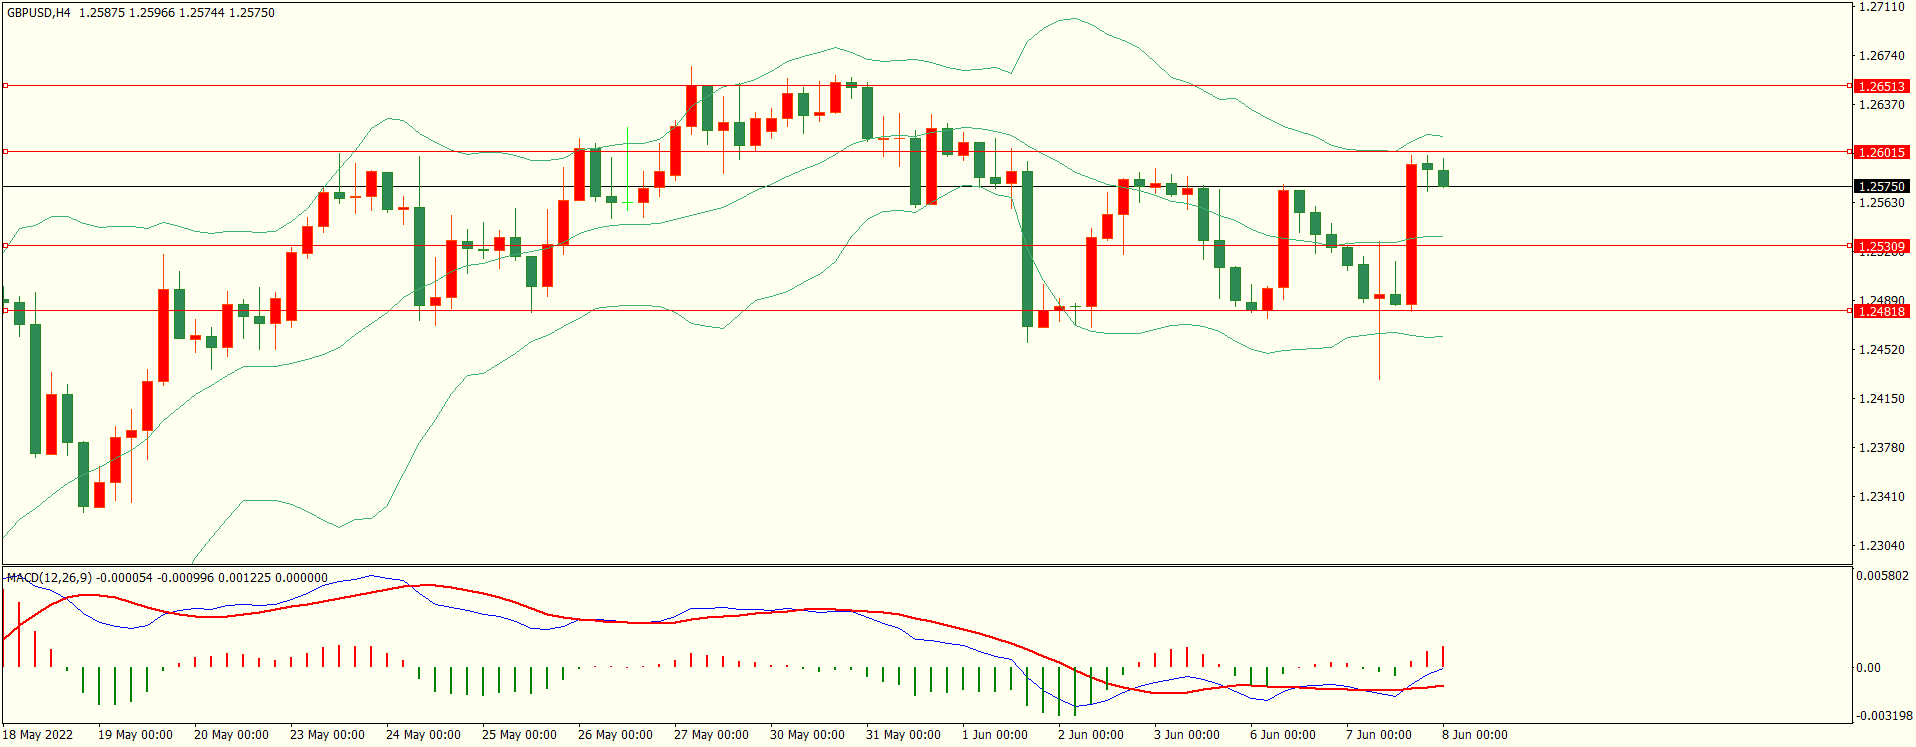Click the 25 May 00:00 date label
1916x747 pixels.
pyautogui.click(x=519, y=735)
